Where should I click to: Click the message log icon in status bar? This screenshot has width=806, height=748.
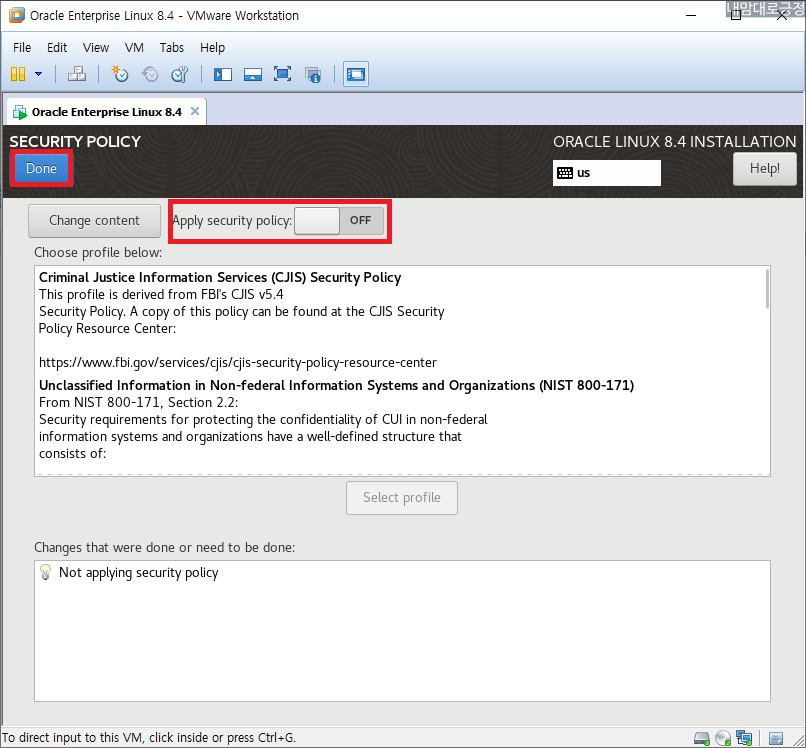tap(776, 738)
